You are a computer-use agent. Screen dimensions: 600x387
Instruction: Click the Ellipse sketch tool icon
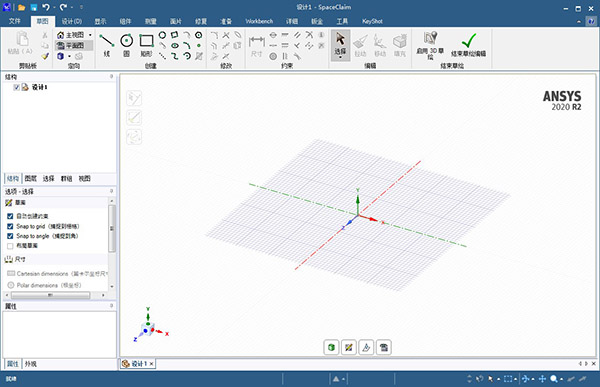[175, 45]
